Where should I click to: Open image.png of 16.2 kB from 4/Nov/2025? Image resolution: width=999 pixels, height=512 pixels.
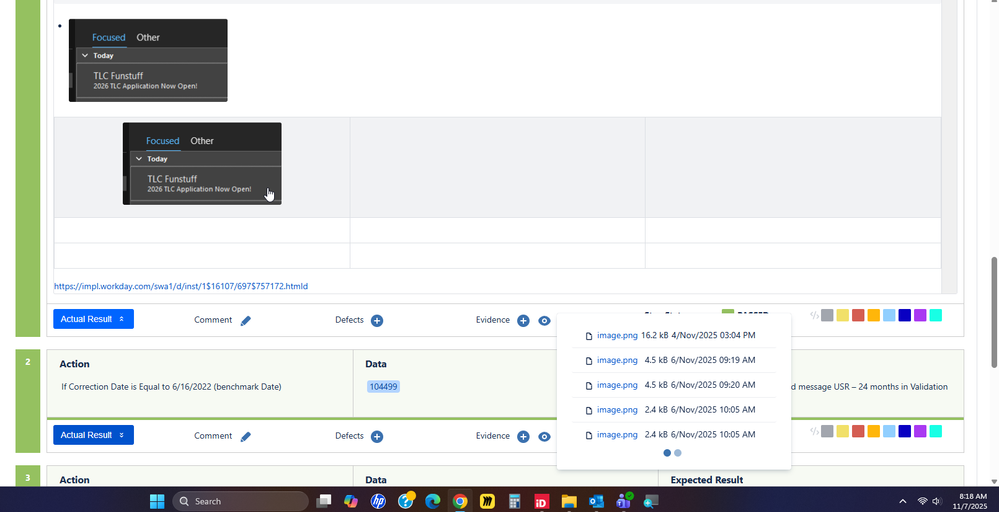click(617, 336)
